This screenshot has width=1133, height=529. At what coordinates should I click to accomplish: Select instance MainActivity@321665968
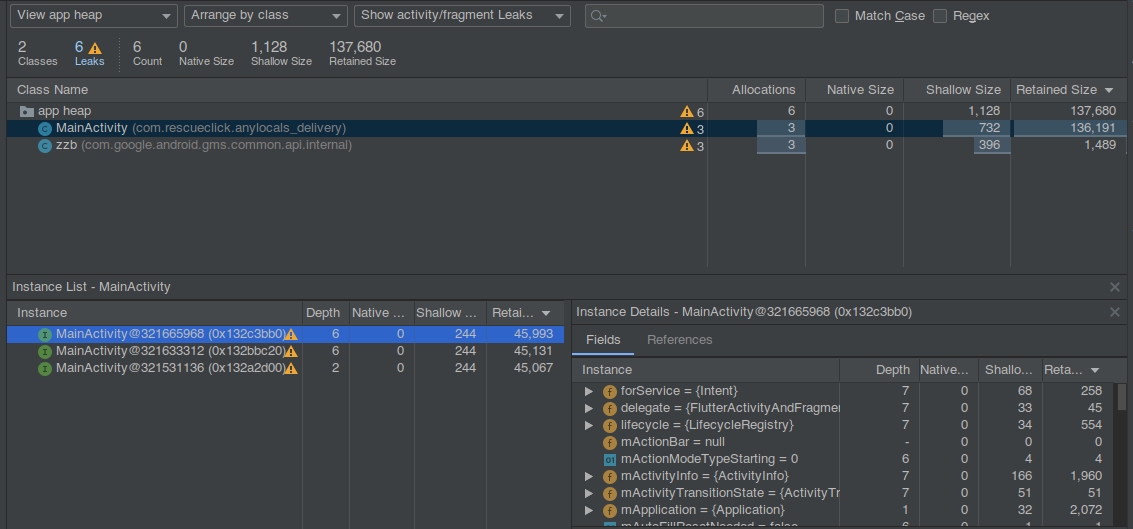point(286,334)
